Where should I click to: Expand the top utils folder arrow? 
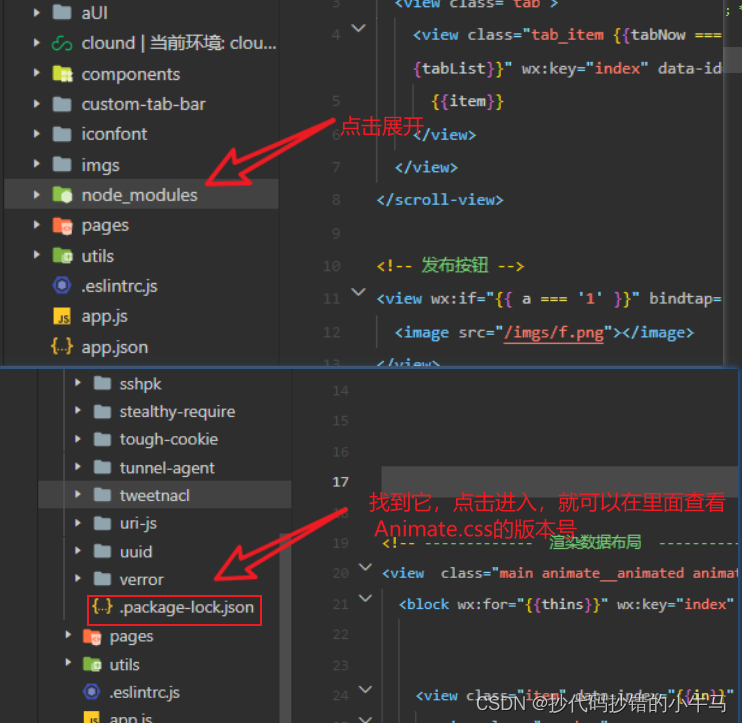click(x=36, y=255)
